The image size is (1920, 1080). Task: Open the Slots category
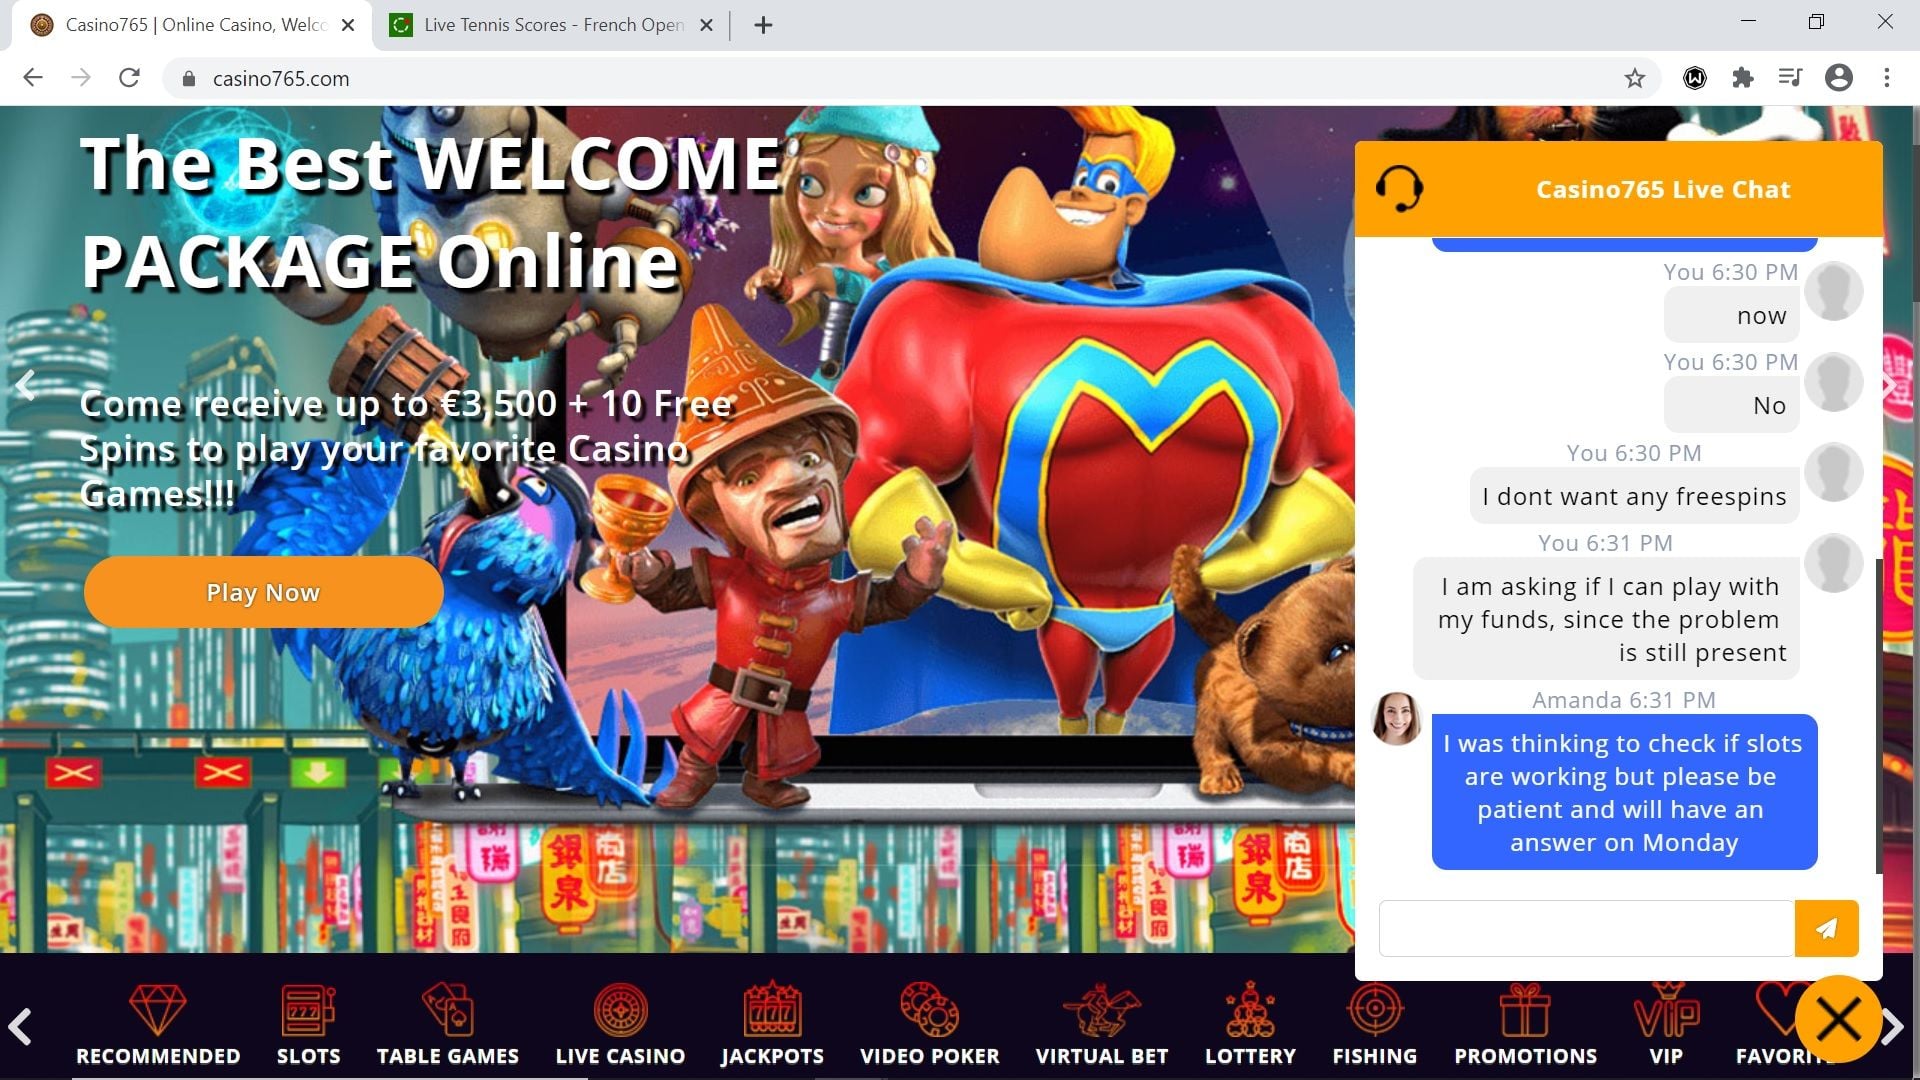pos(308,1023)
